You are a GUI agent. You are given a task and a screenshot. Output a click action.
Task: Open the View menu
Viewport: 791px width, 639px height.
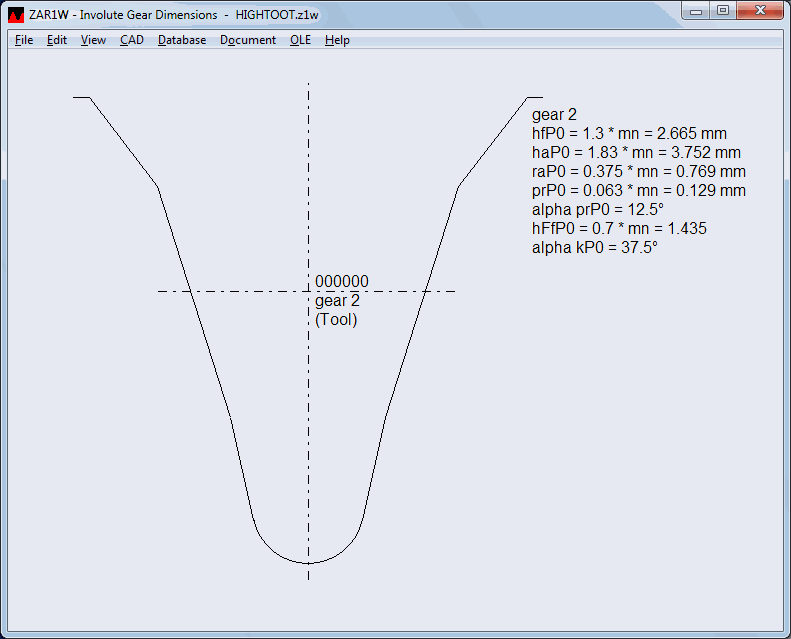(x=93, y=40)
